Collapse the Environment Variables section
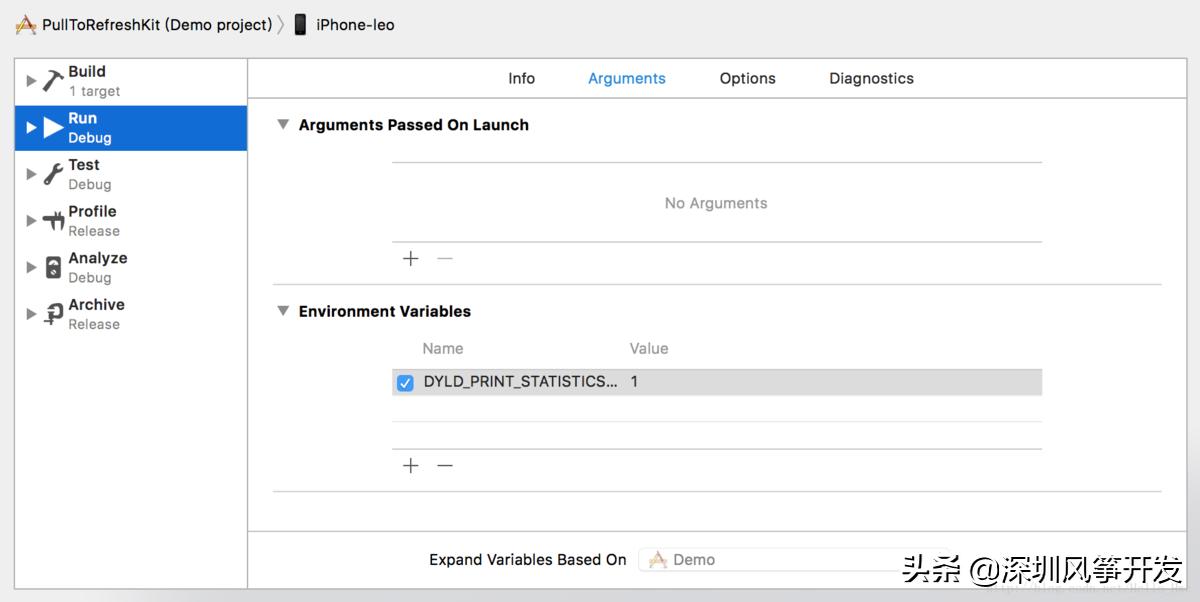 click(283, 311)
